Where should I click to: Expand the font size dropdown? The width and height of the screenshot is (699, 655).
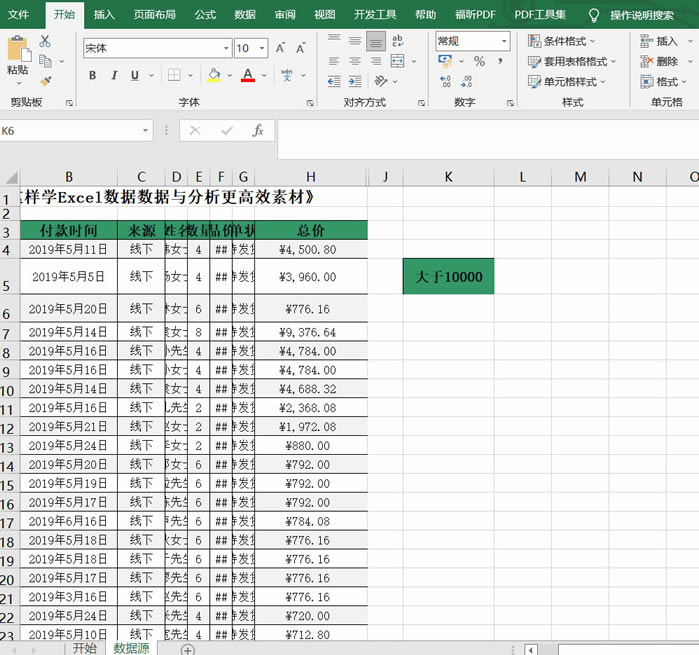263,48
